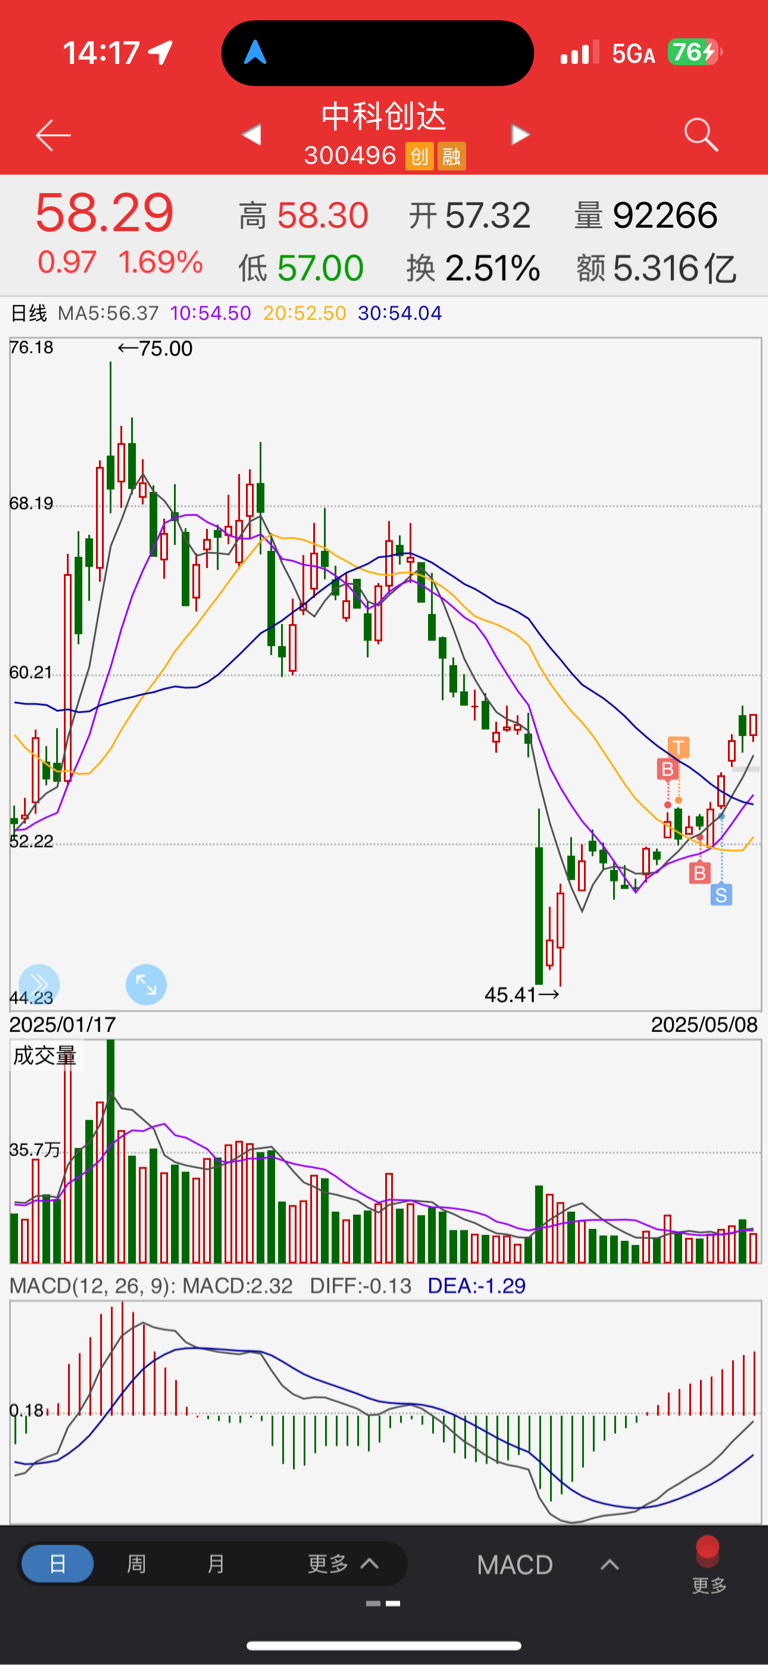Tap navigation arrow in Dynamic Island
Screen dimensions: 768x1665
click(255, 52)
